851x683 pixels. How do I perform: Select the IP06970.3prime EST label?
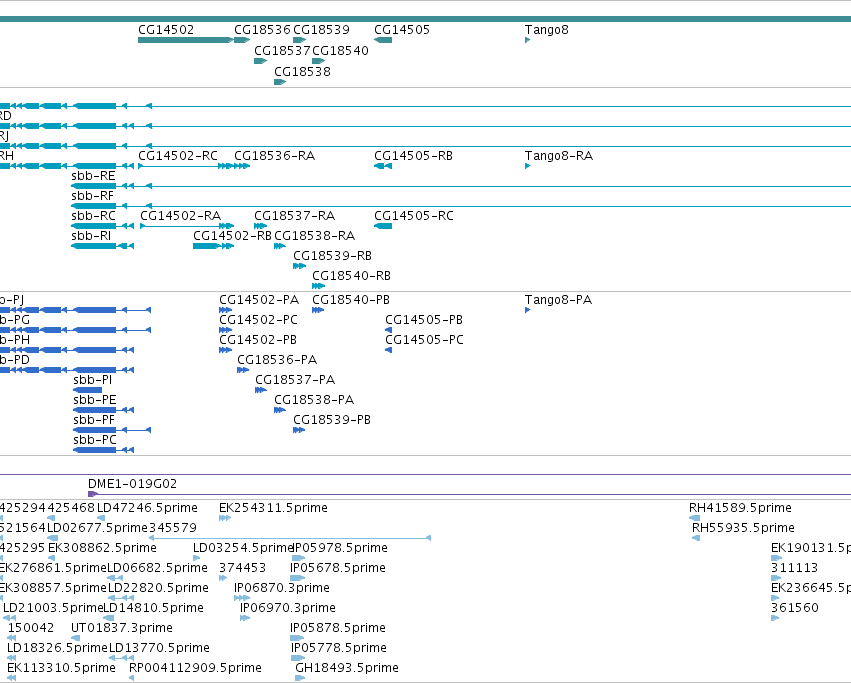(288, 608)
